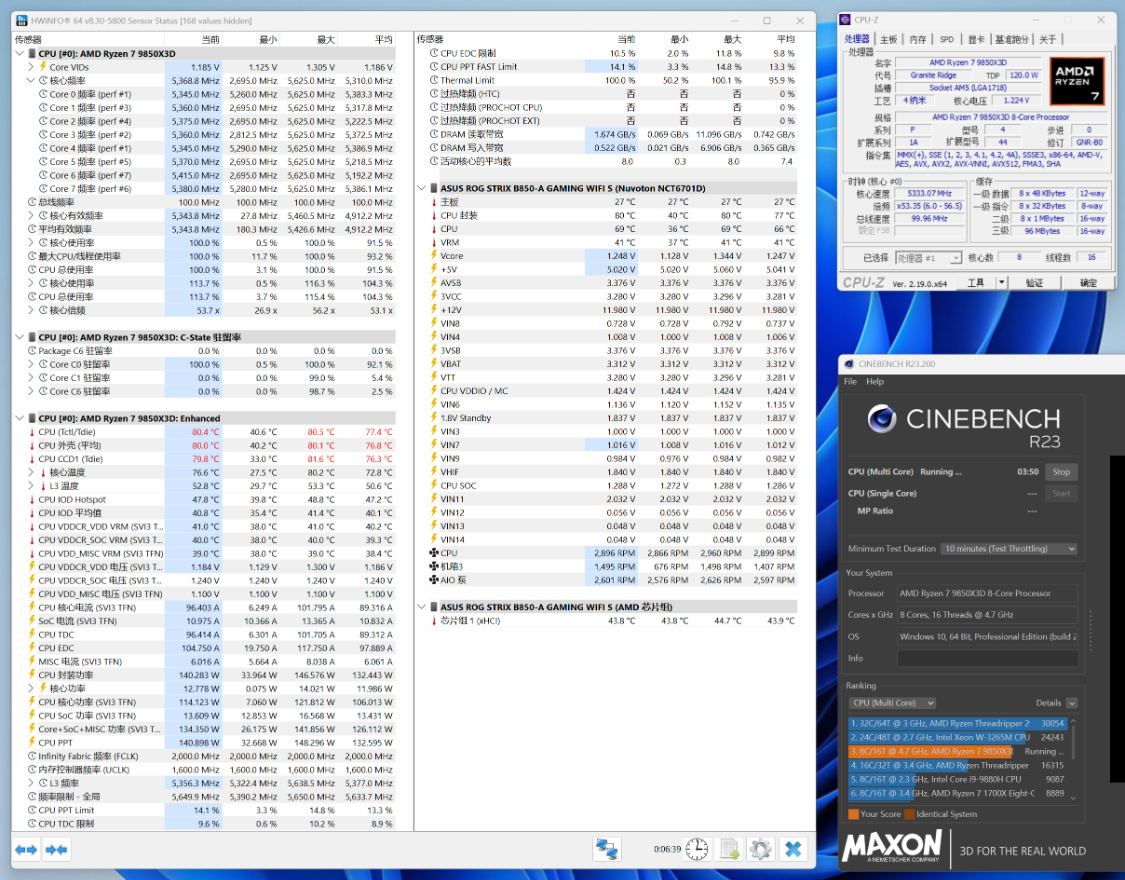The width and height of the screenshot is (1125, 880).
Task: Collapse the AMD 芯片组 sensor group
Action: point(421,607)
